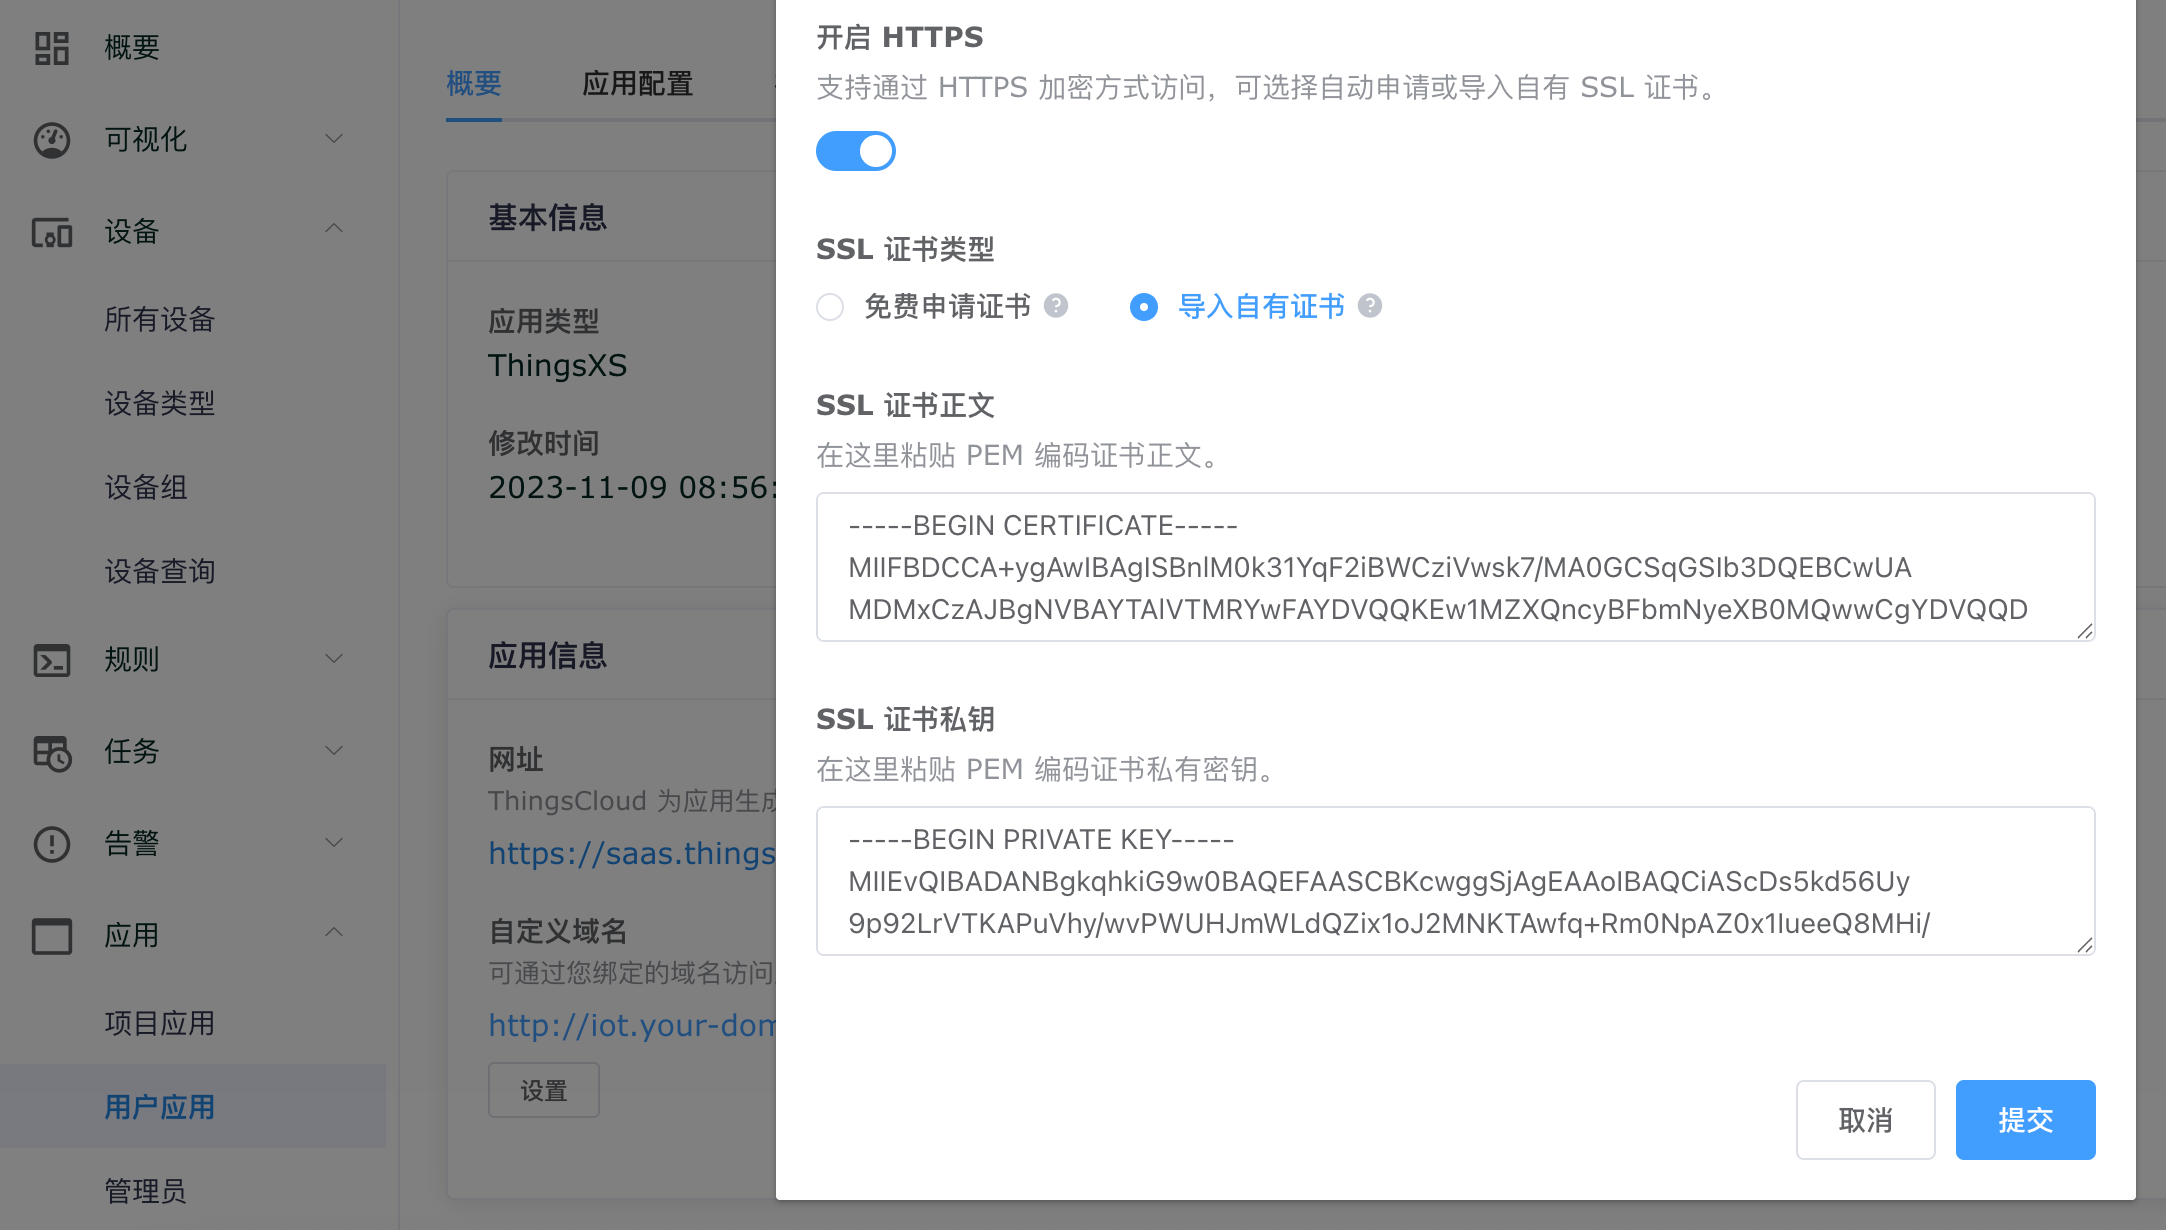Click the 任务 schedule icon

coord(52,752)
